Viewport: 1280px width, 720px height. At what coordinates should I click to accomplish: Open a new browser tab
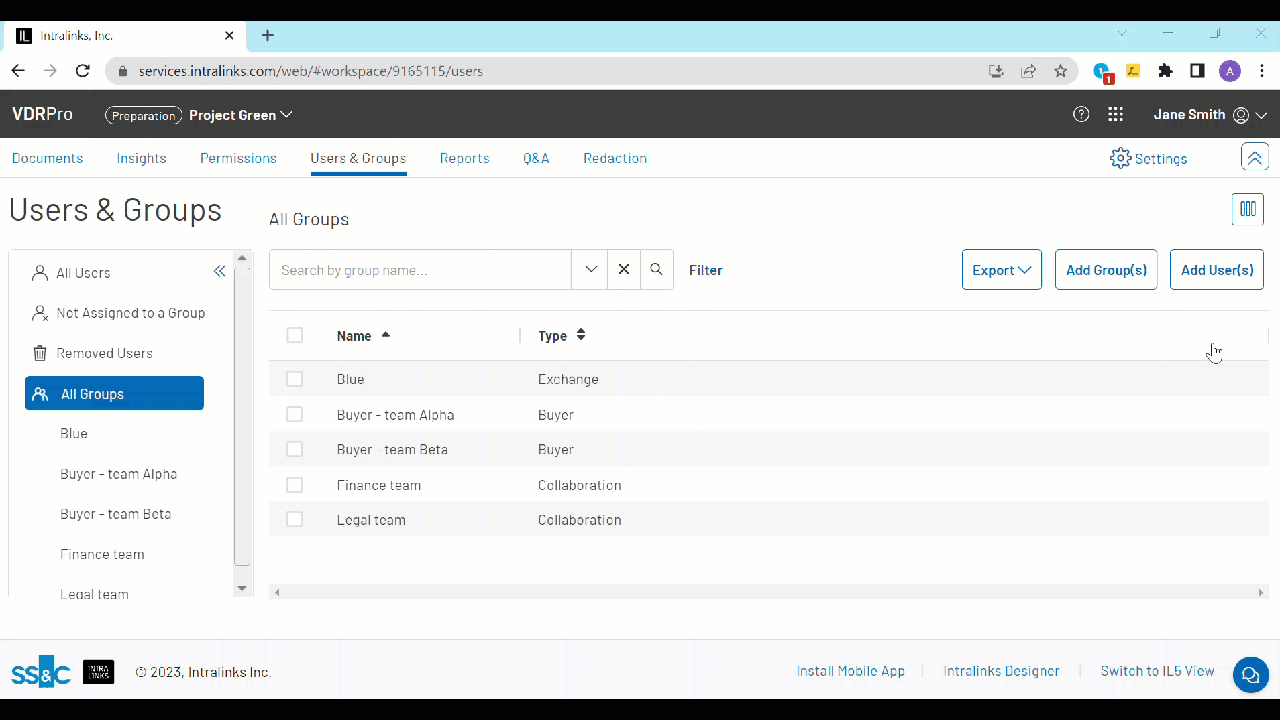[267, 35]
